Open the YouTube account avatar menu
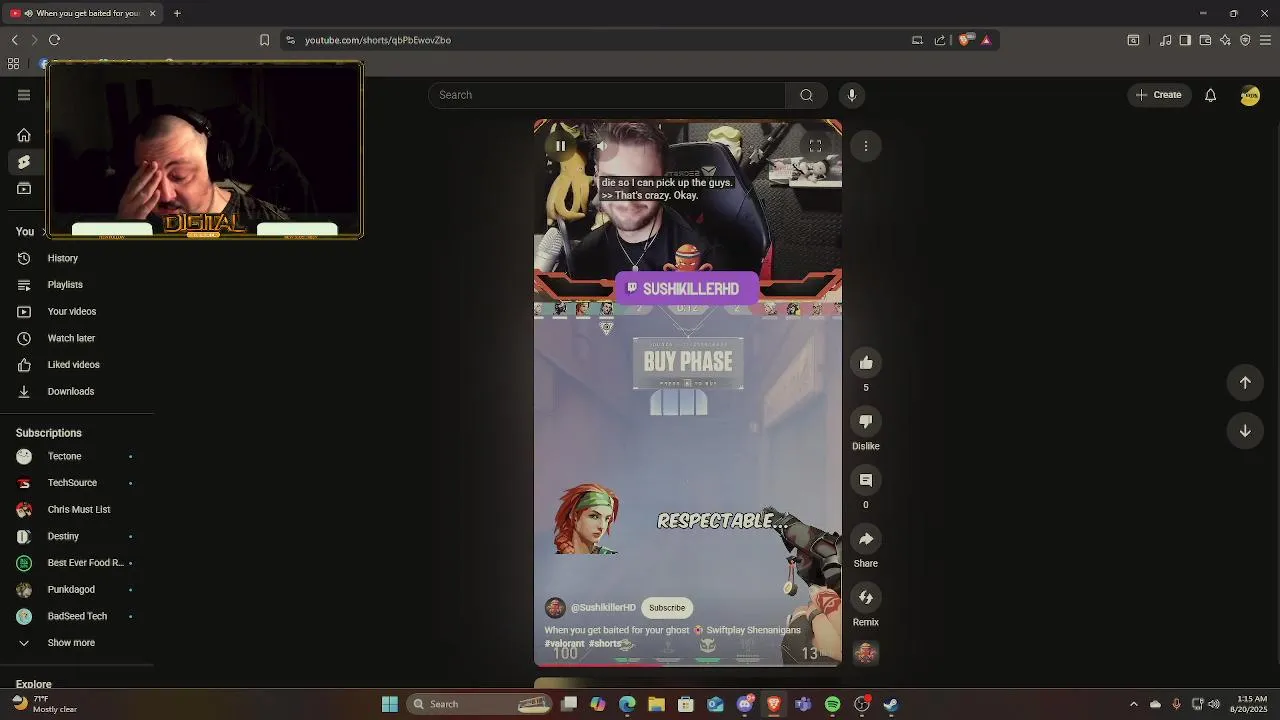The height and width of the screenshot is (720, 1280). click(x=1250, y=95)
